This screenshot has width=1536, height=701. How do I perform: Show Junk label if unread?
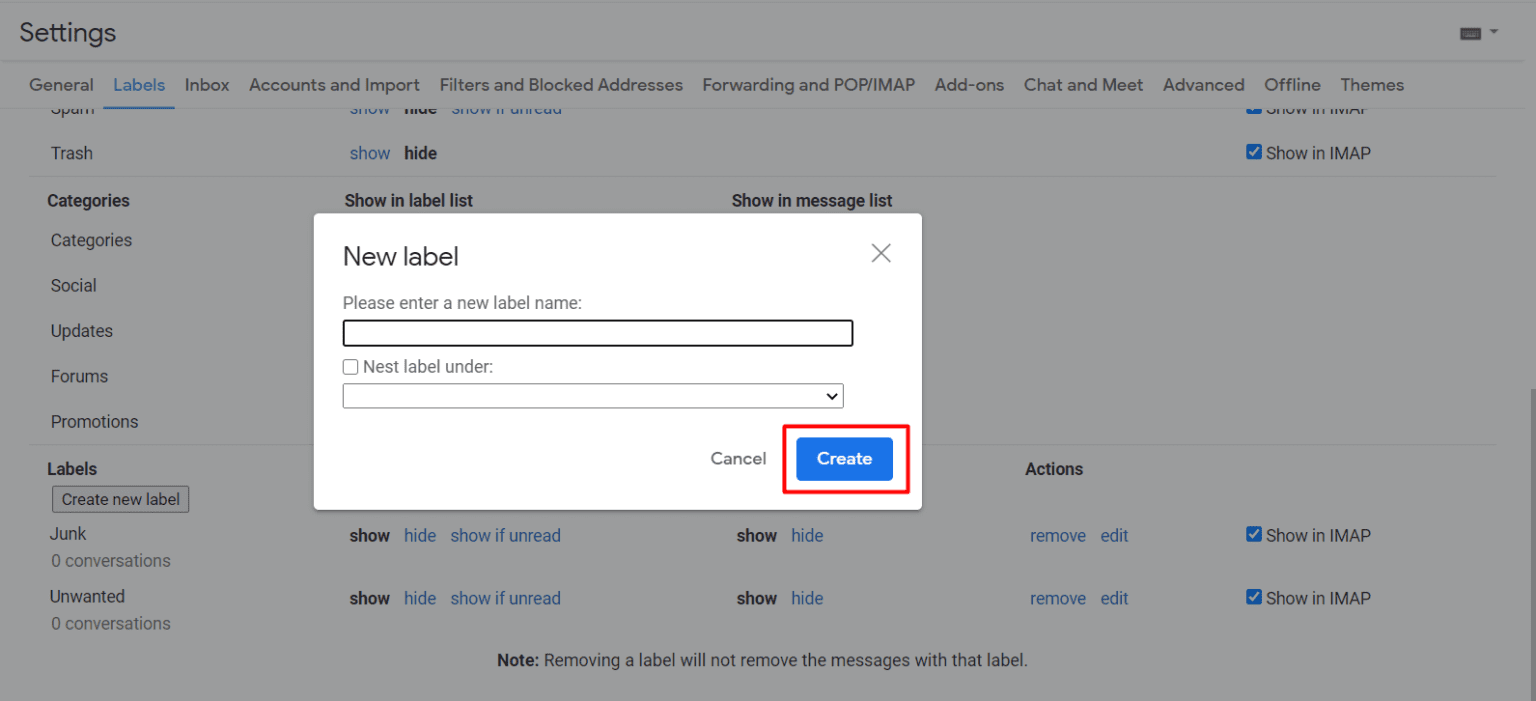click(x=505, y=535)
